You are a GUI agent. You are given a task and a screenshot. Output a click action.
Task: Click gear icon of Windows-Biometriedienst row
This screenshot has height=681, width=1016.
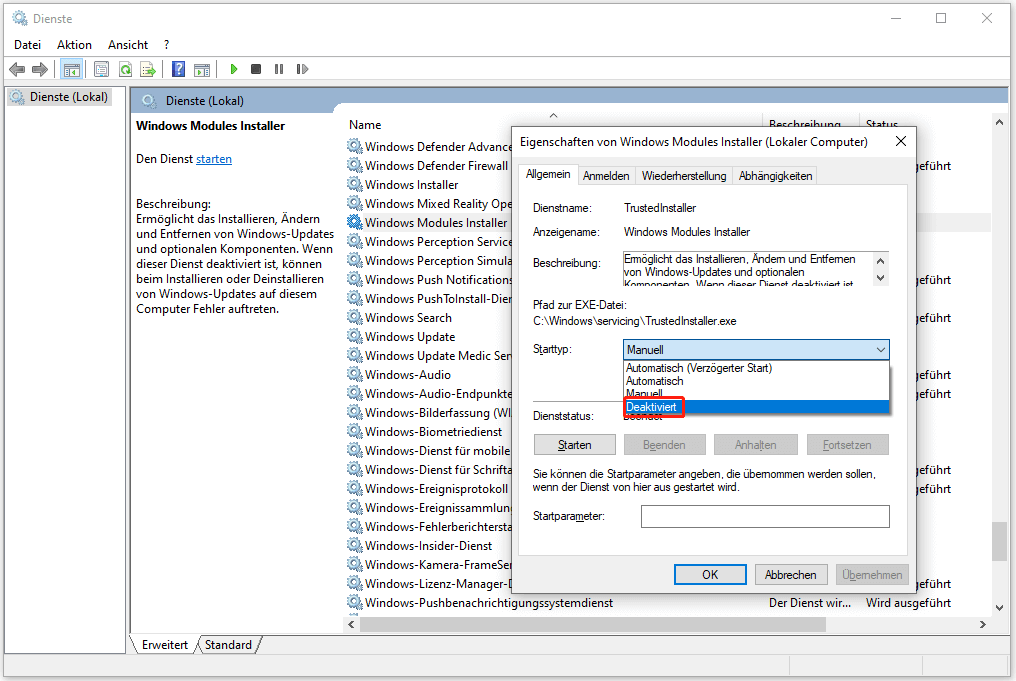pyautogui.click(x=354, y=431)
